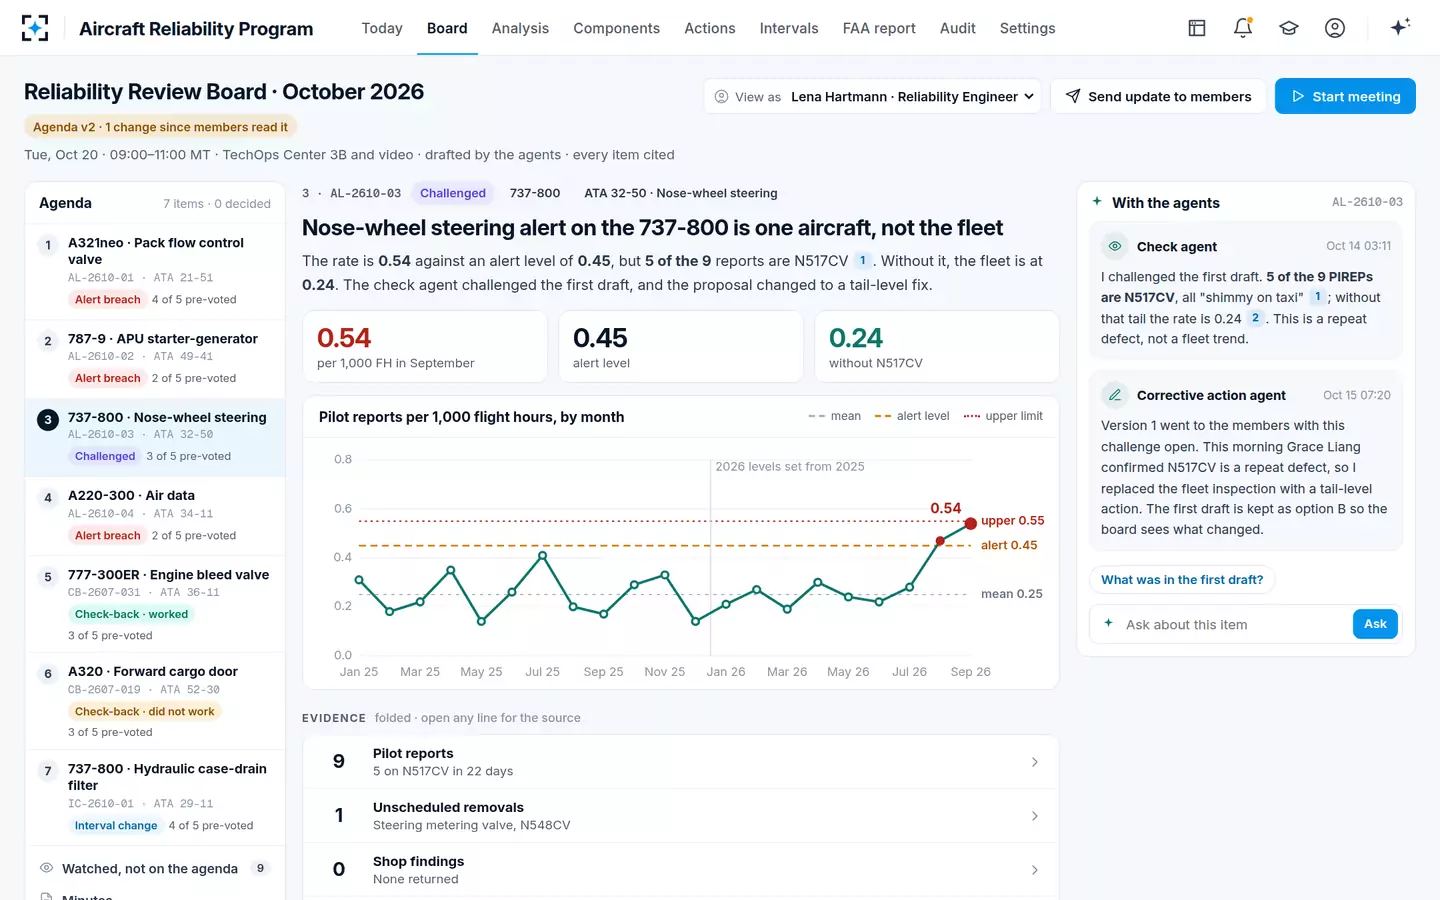Click the 0.24 without N517CV stat card
The image size is (1440, 900).
tap(937, 347)
